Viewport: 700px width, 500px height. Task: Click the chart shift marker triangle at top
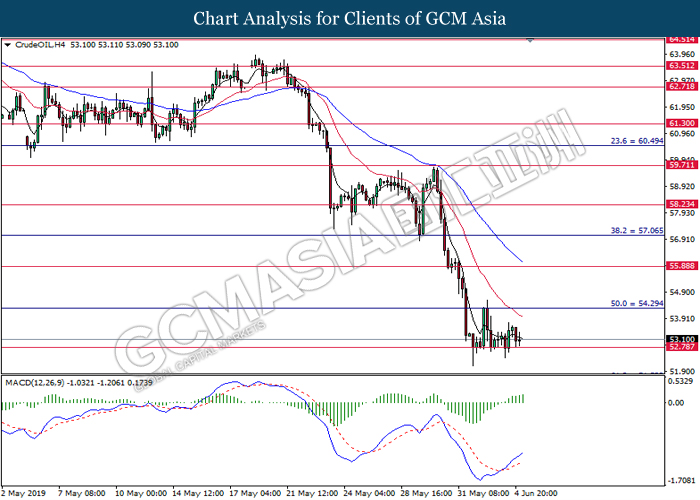[530, 41]
